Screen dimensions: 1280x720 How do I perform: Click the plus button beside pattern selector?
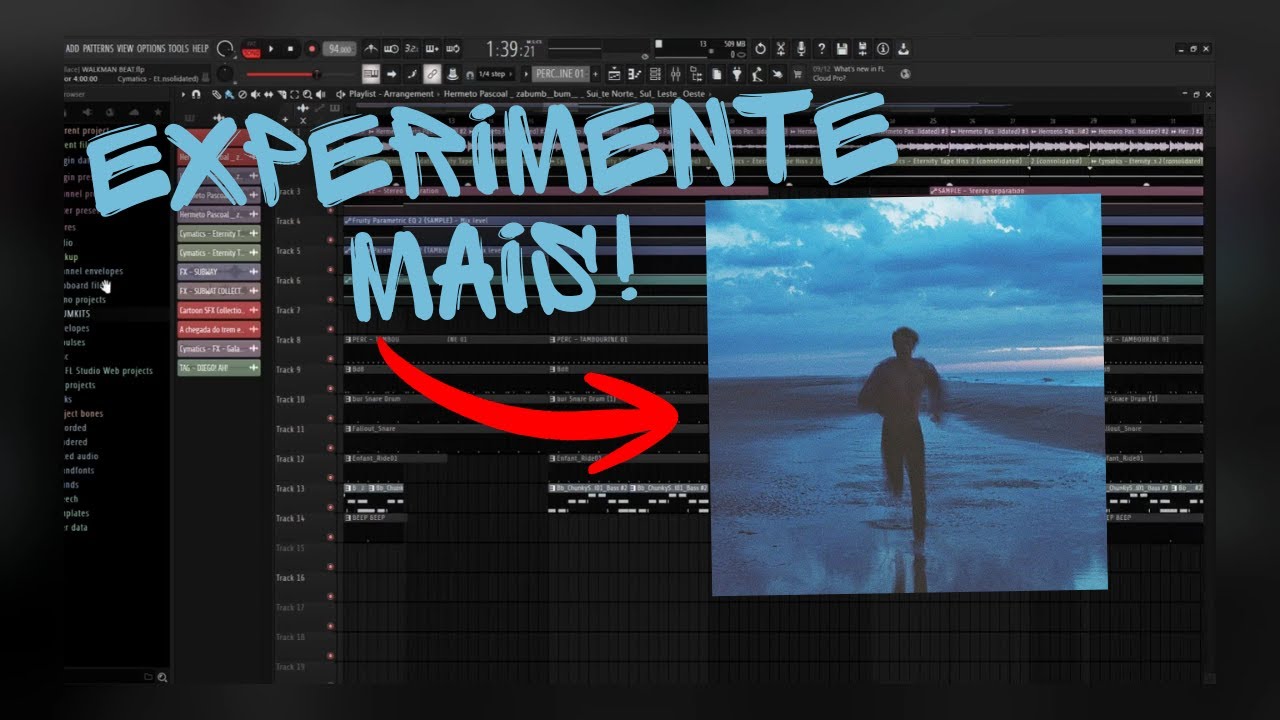(x=595, y=74)
